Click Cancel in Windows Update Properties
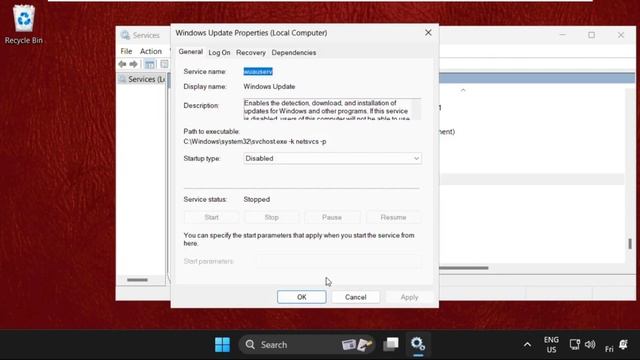Screen dimensions: 640x360 click(x=356, y=297)
